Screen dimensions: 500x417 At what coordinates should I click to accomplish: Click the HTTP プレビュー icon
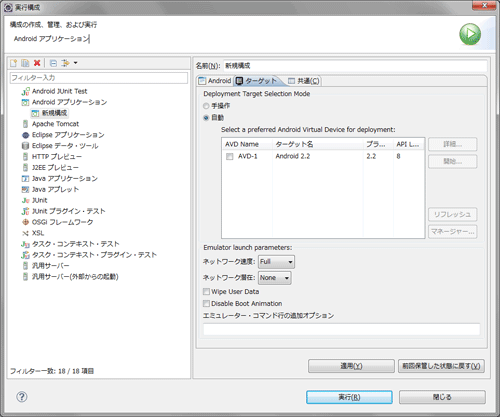[x=25, y=157]
